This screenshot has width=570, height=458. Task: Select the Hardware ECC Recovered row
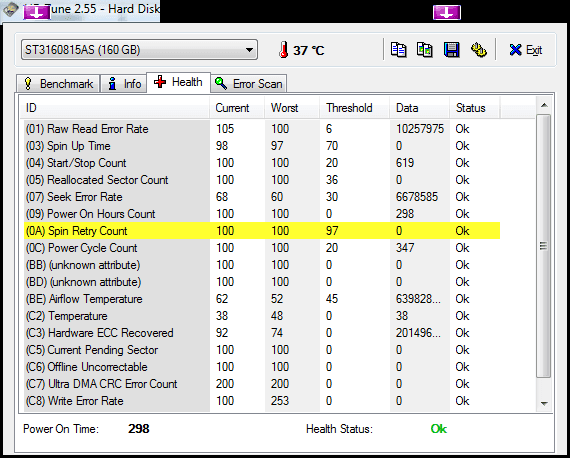click(x=262, y=333)
